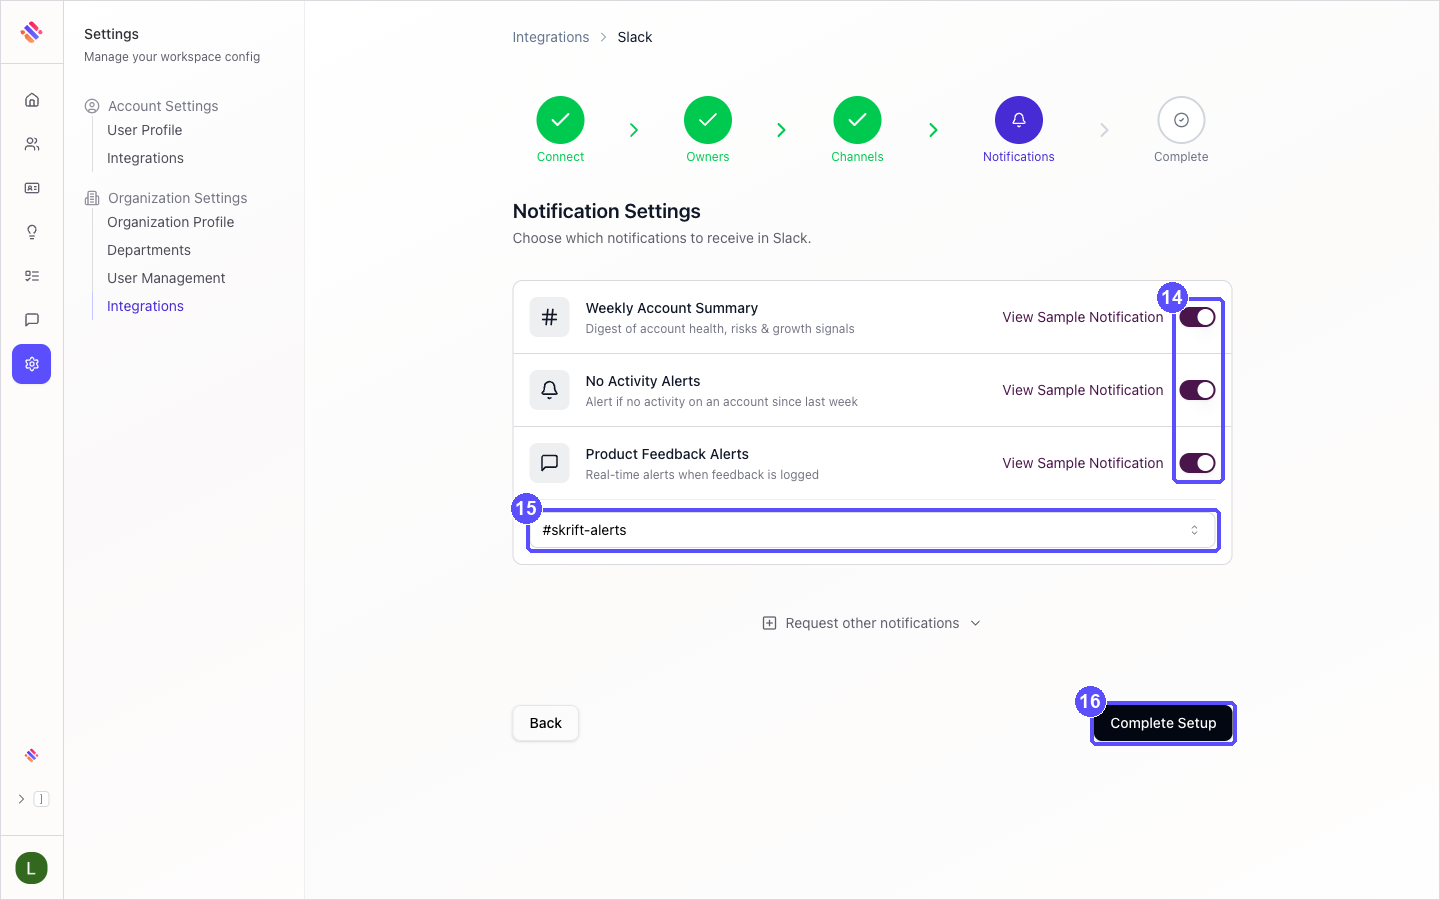Image resolution: width=1440 pixels, height=900 pixels.
Task: Click the Channels step checkmark circle
Action: point(857,120)
